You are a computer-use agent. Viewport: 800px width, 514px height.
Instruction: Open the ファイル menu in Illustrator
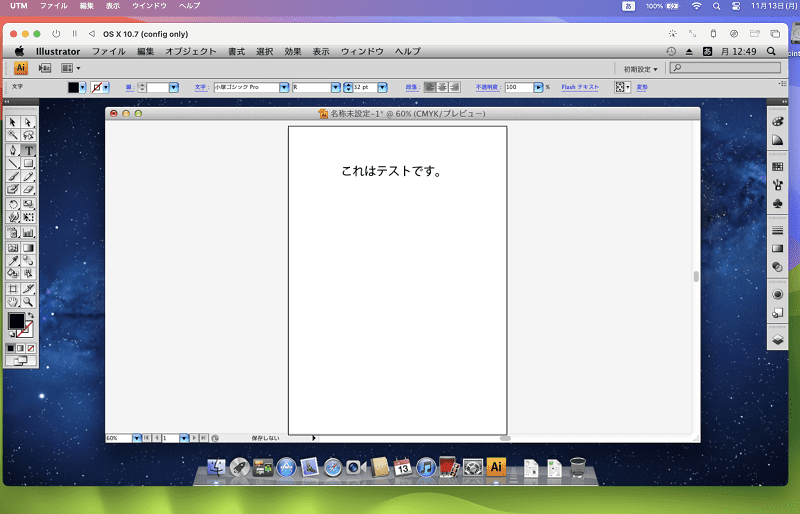tap(109, 52)
